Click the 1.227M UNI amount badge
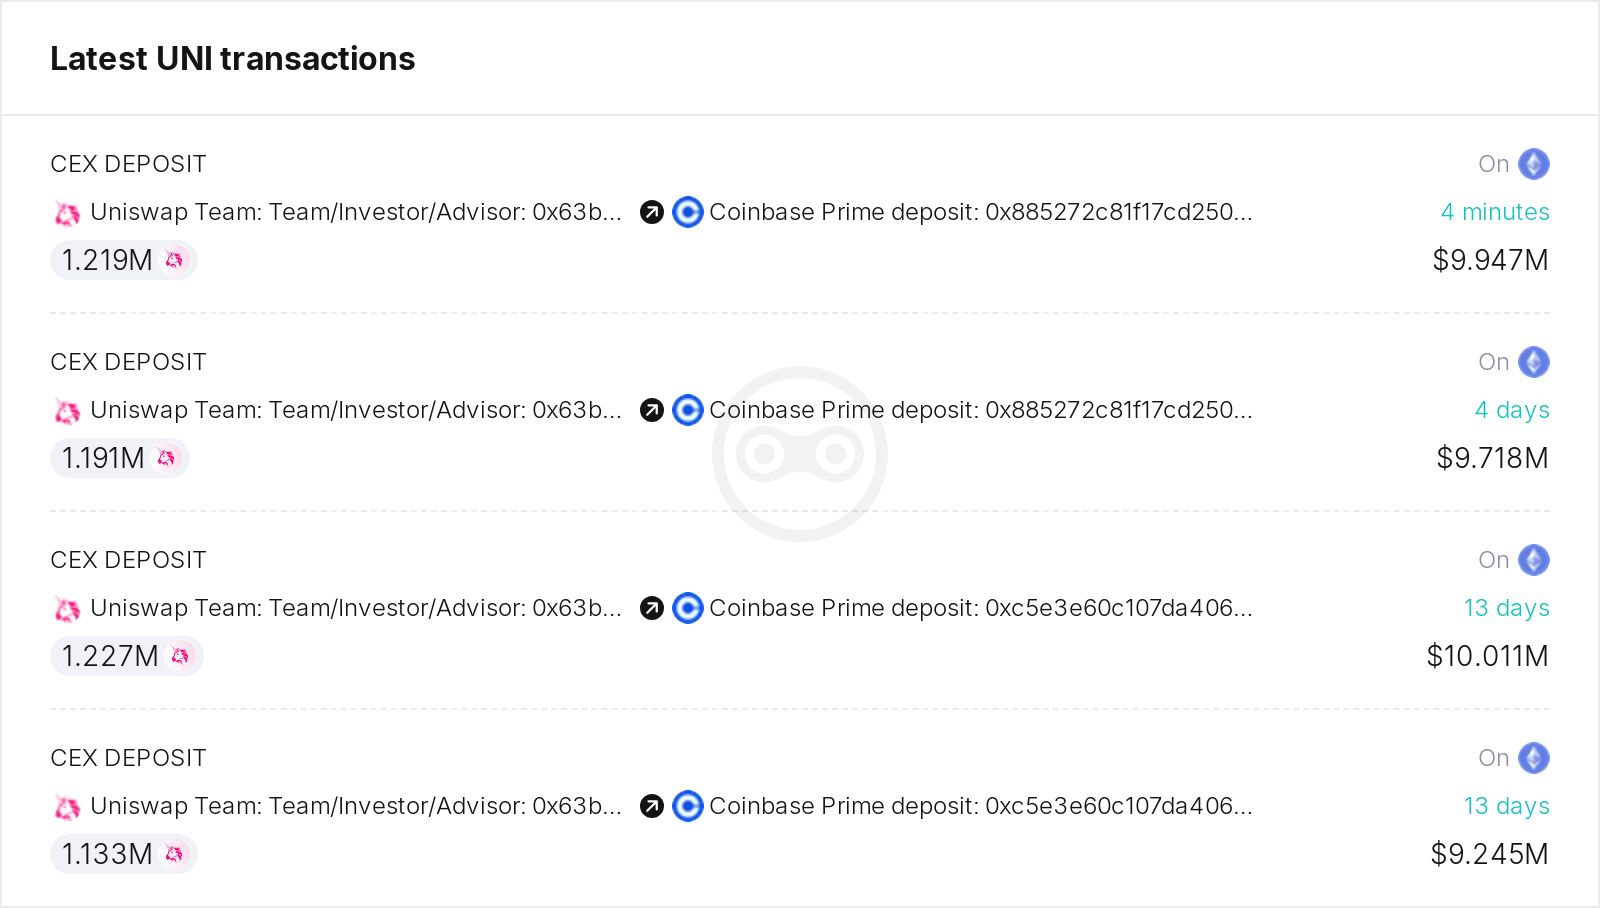Screen dimensions: 1600x908 126,656
